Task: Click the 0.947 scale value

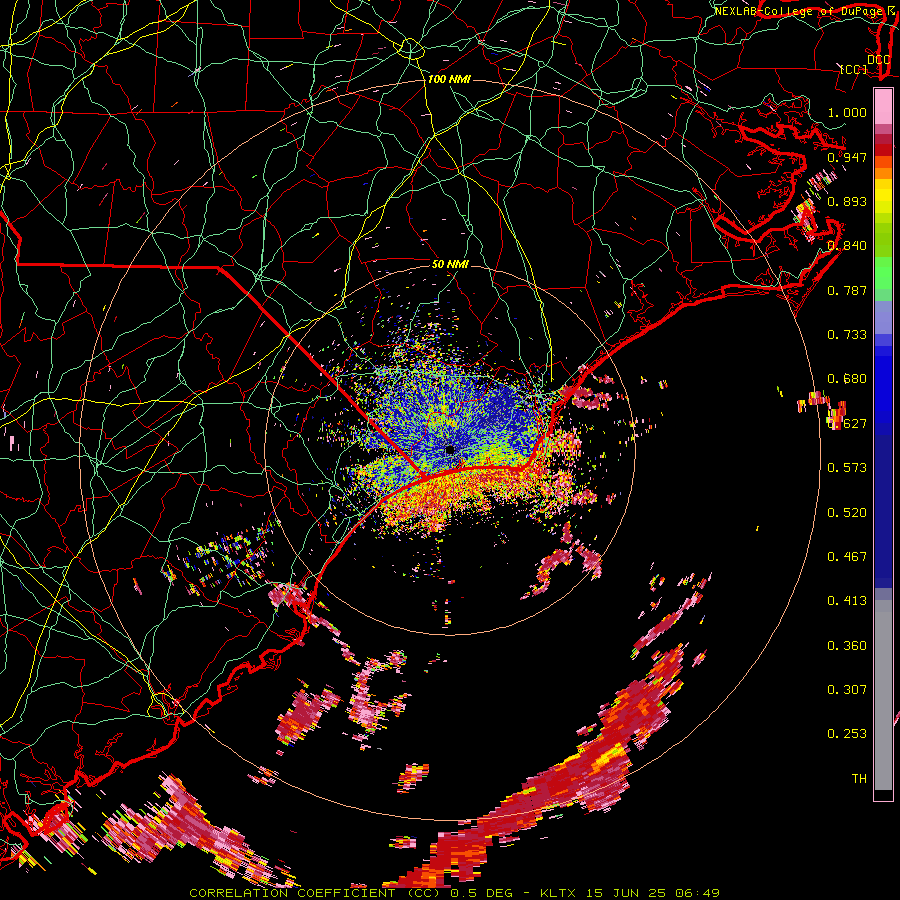Action: click(x=847, y=157)
